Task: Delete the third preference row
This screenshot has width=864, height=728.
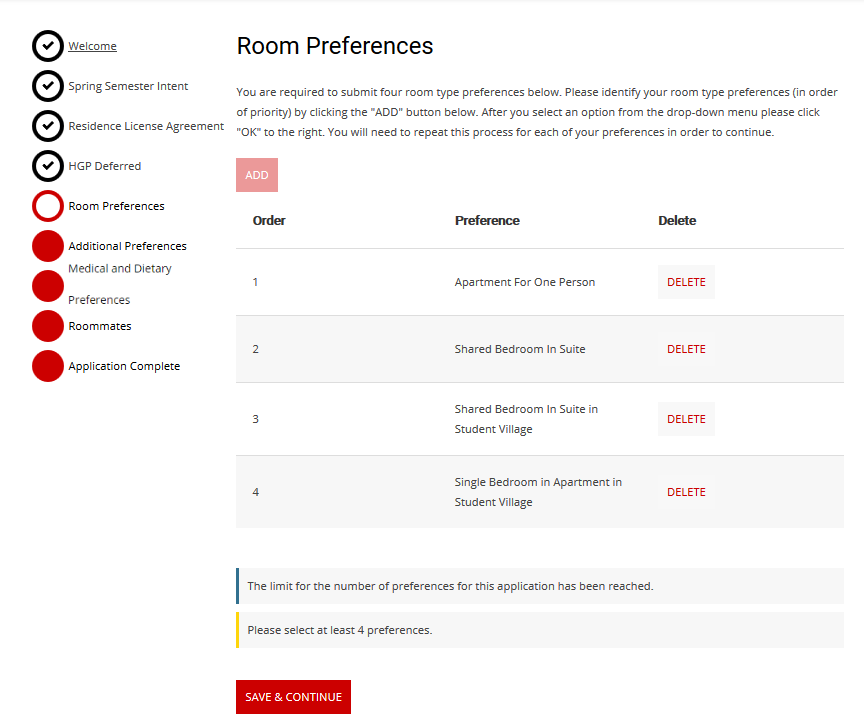Action: coord(686,419)
